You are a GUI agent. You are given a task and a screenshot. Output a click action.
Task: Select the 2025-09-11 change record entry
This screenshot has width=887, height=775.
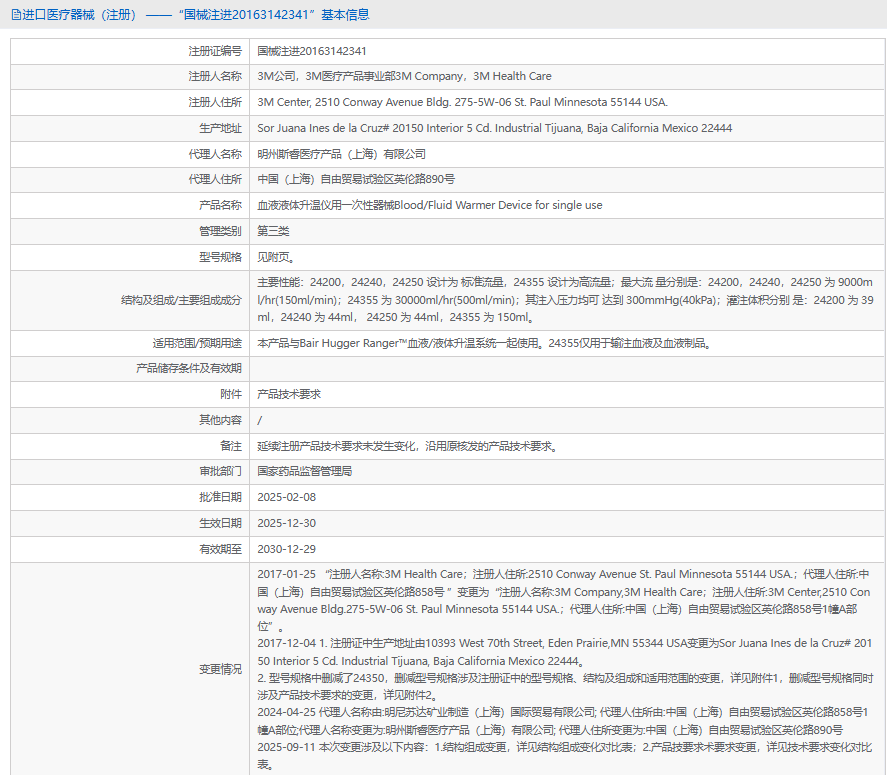point(565,756)
